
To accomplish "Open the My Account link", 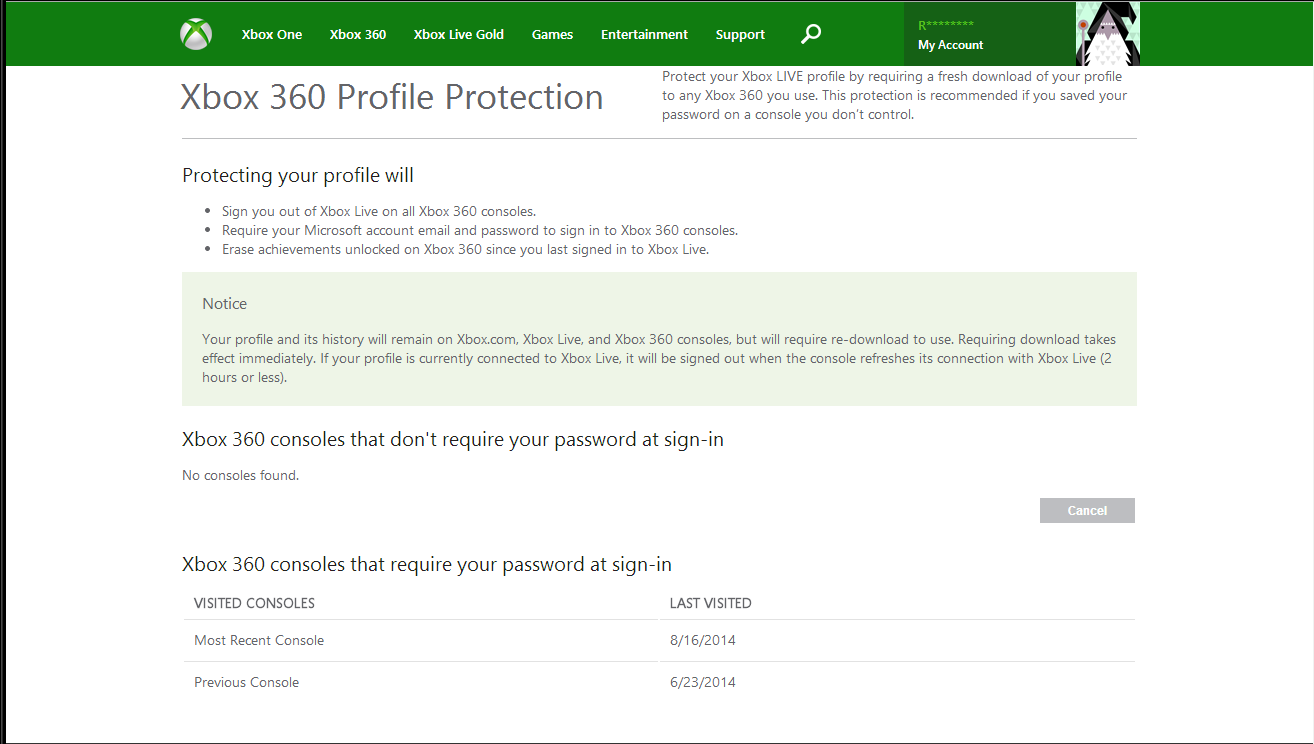I will pyautogui.click(x=950, y=45).
